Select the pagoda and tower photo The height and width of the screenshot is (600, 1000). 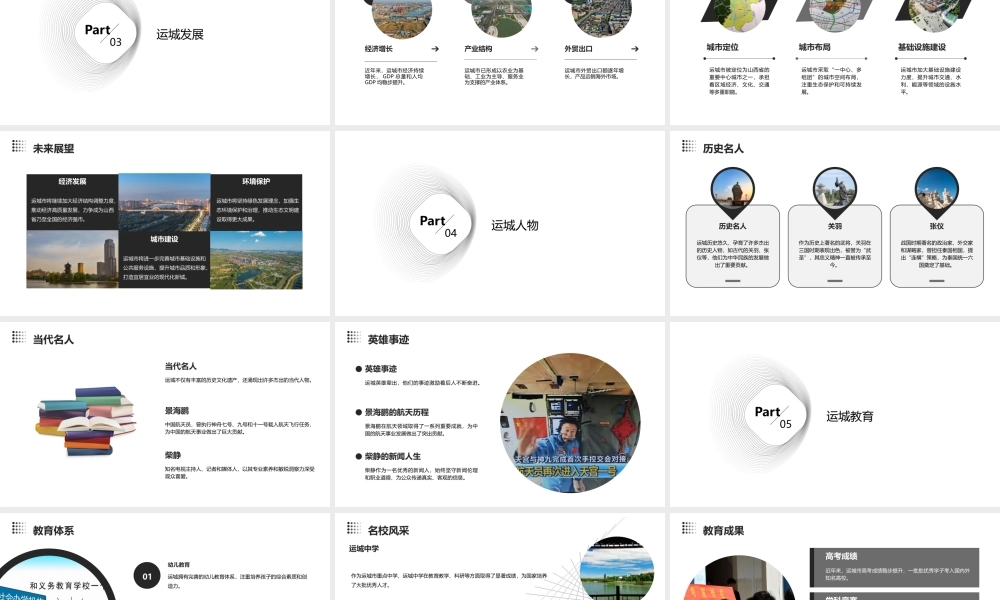tap(72, 260)
